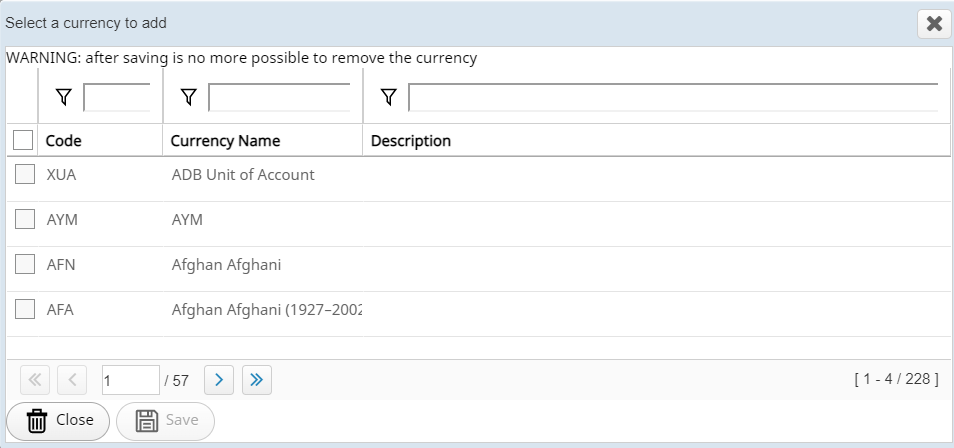Click the Save button
Image resolution: width=954 pixels, height=448 pixels.
click(166, 420)
